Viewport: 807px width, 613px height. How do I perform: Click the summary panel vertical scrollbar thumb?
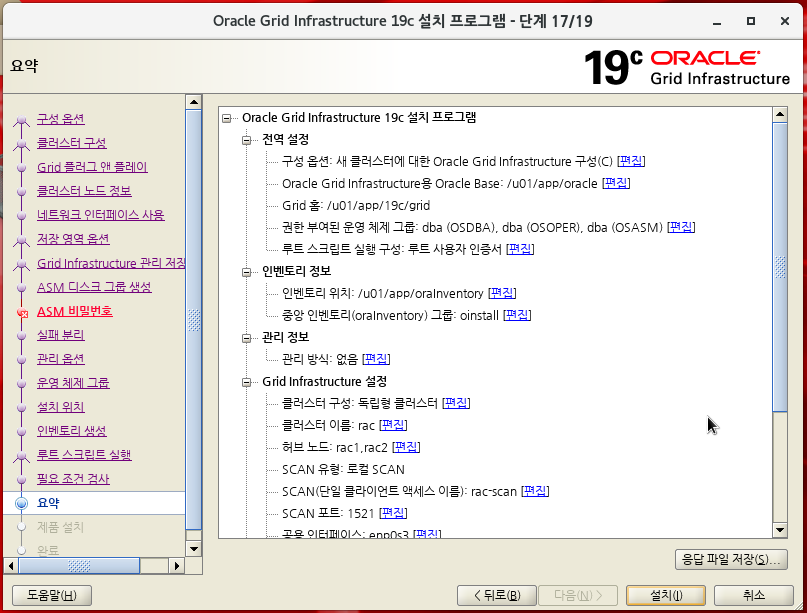[x=780, y=267]
